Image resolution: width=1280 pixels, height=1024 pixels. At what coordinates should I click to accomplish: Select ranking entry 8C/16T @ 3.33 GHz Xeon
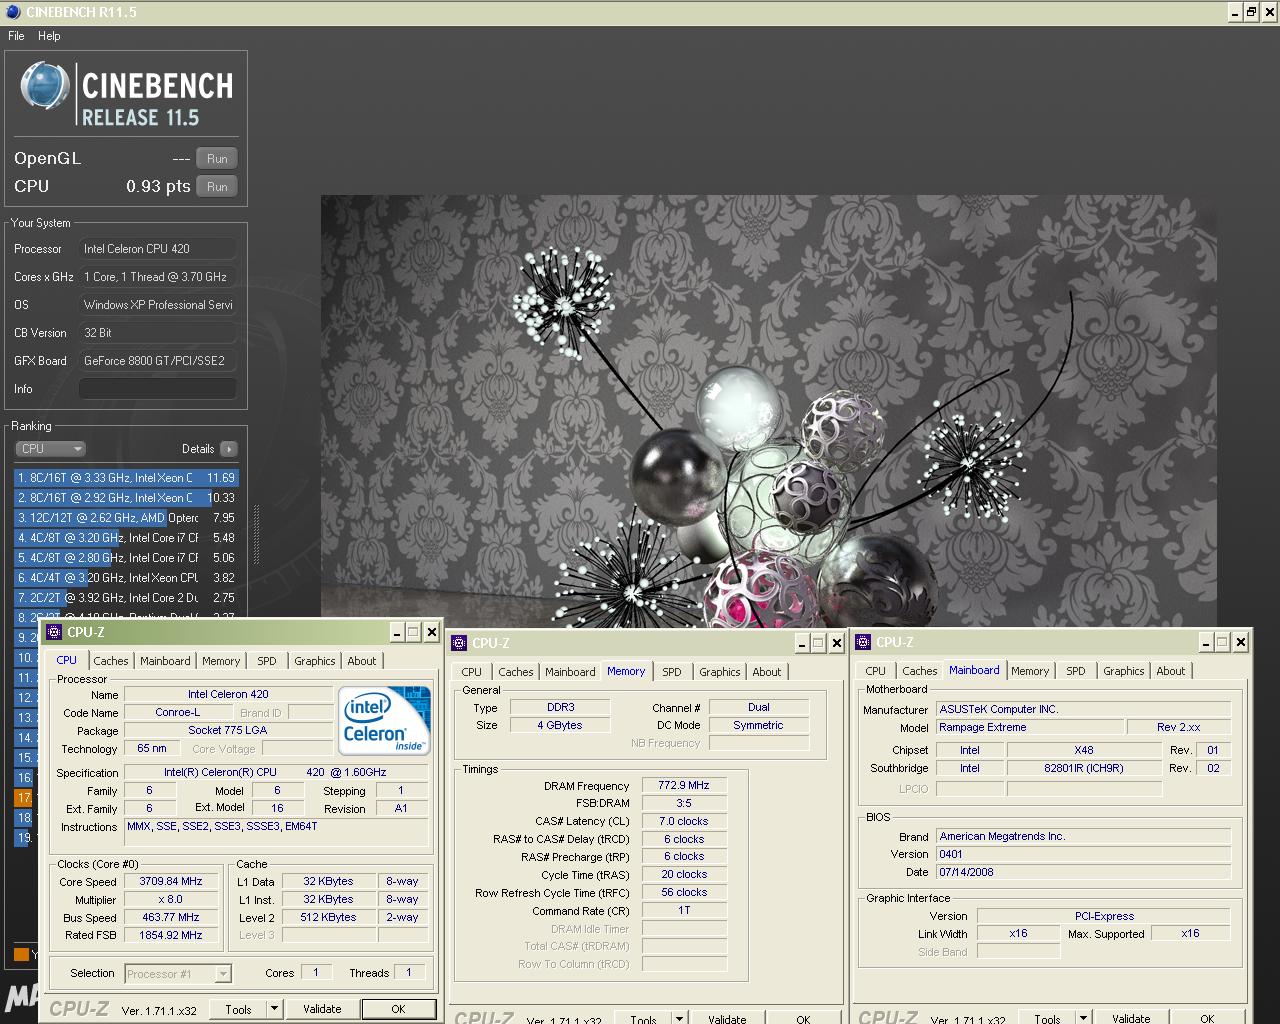[126, 478]
